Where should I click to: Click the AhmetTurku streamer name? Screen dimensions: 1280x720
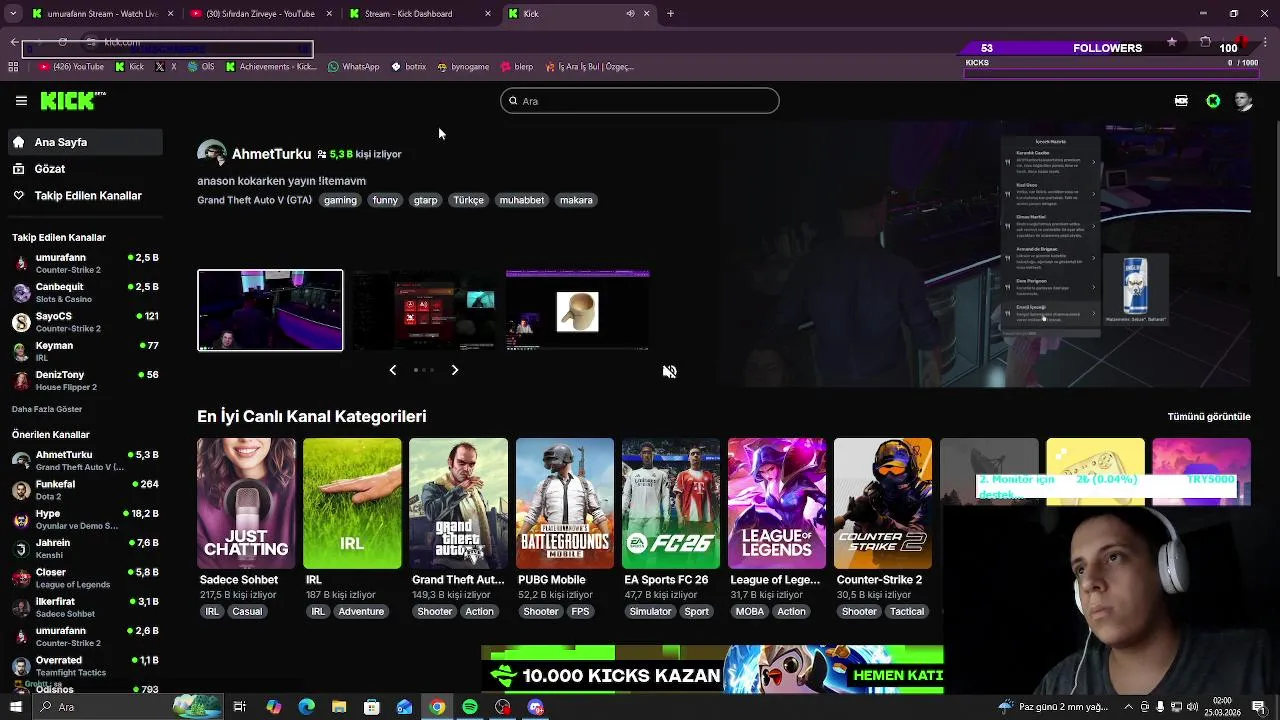(271, 154)
